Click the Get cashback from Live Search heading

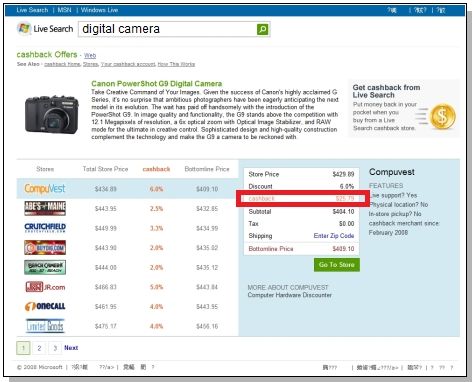click(x=386, y=91)
